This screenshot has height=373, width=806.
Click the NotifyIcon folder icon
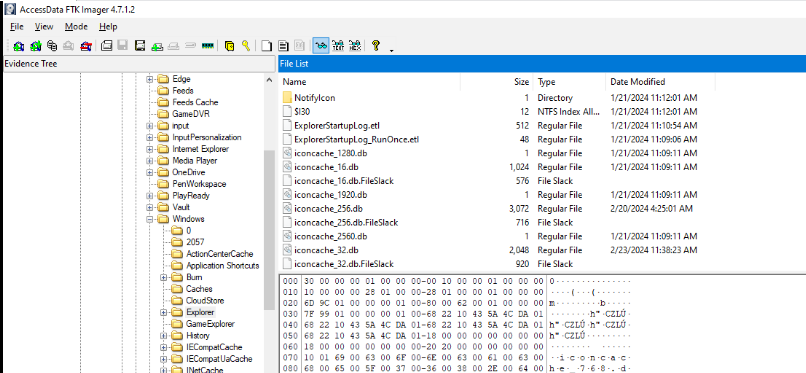coord(287,98)
